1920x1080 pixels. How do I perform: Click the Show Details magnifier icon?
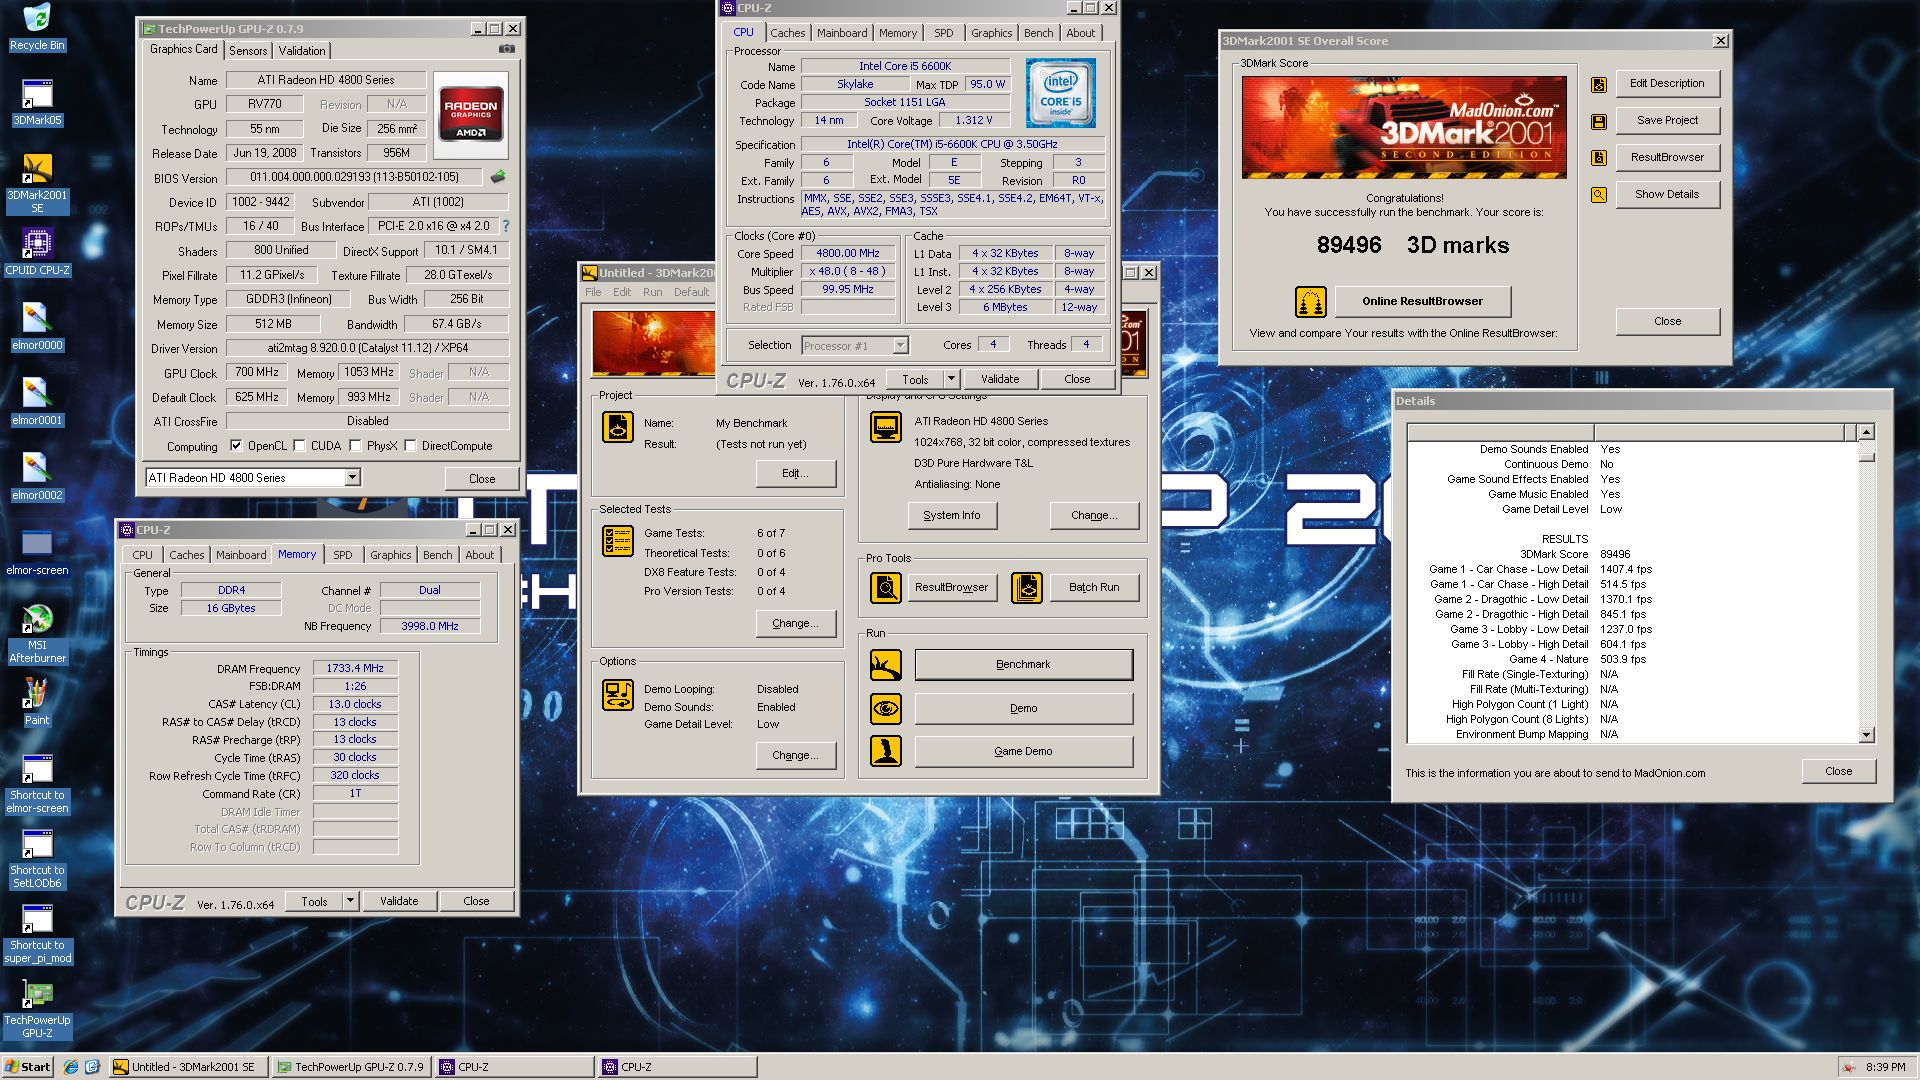tap(1599, 195)
